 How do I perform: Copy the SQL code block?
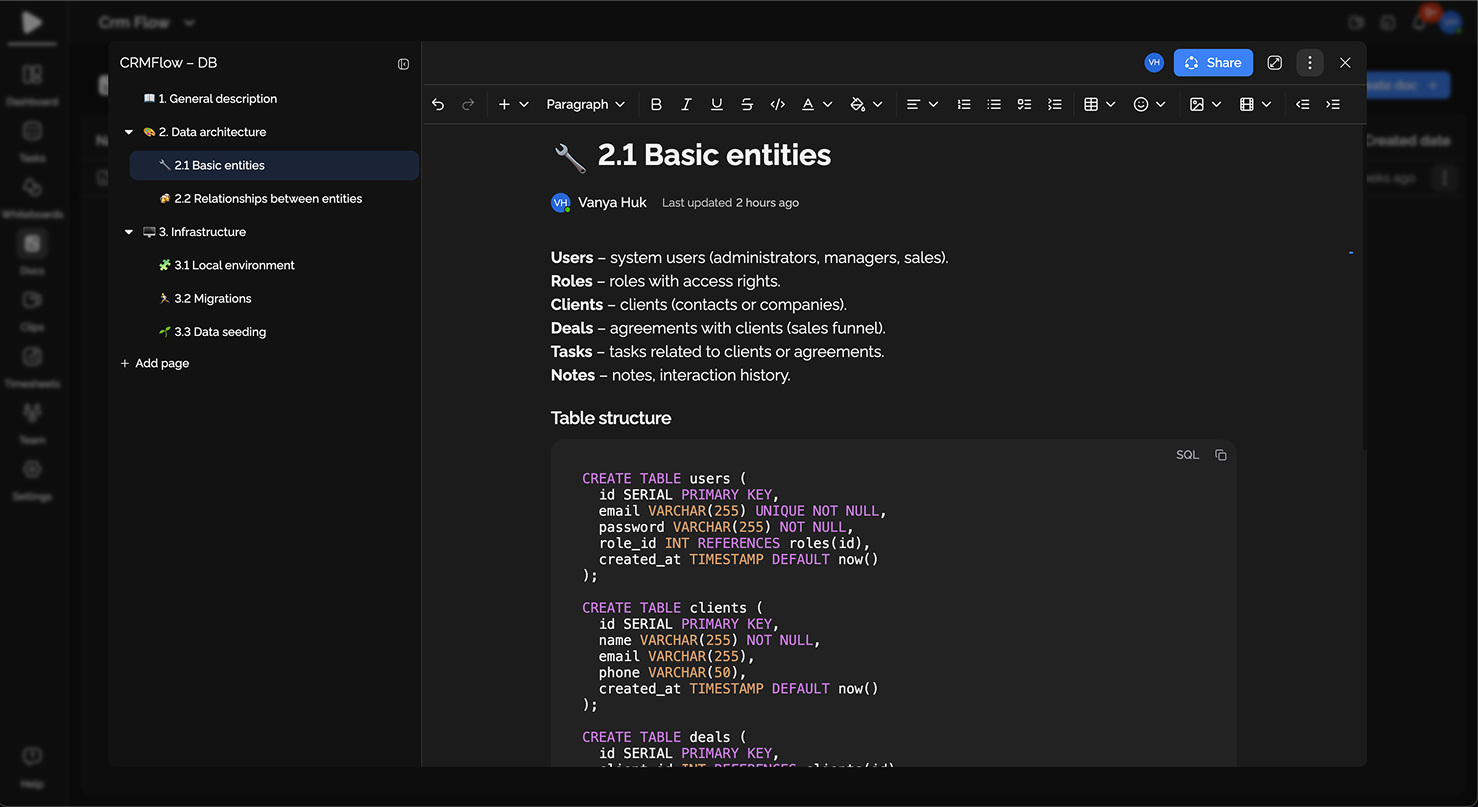pos(1220,455)
